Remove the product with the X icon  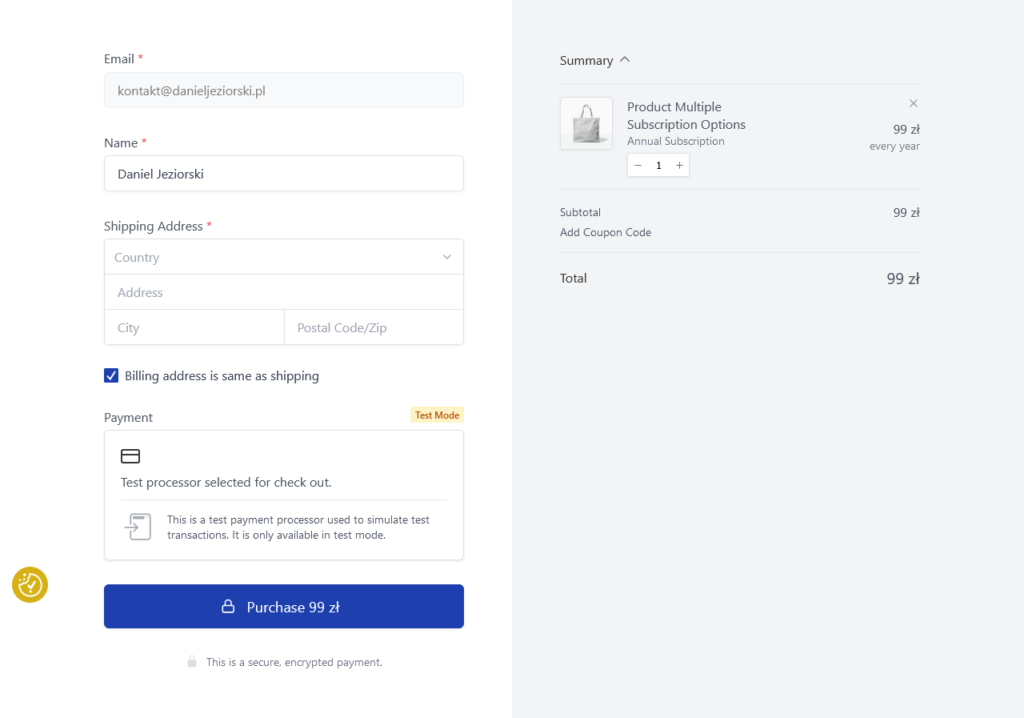(913, 103)
